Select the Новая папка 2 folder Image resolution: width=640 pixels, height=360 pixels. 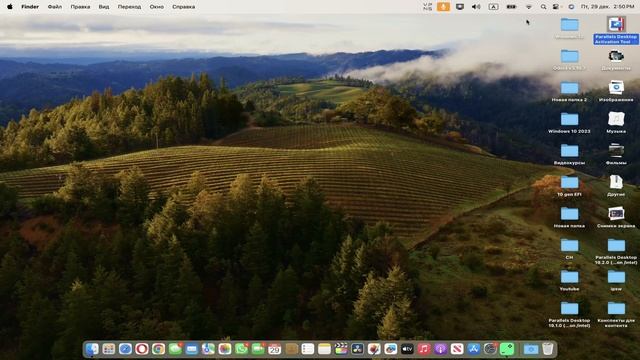[x=569, y=91]
